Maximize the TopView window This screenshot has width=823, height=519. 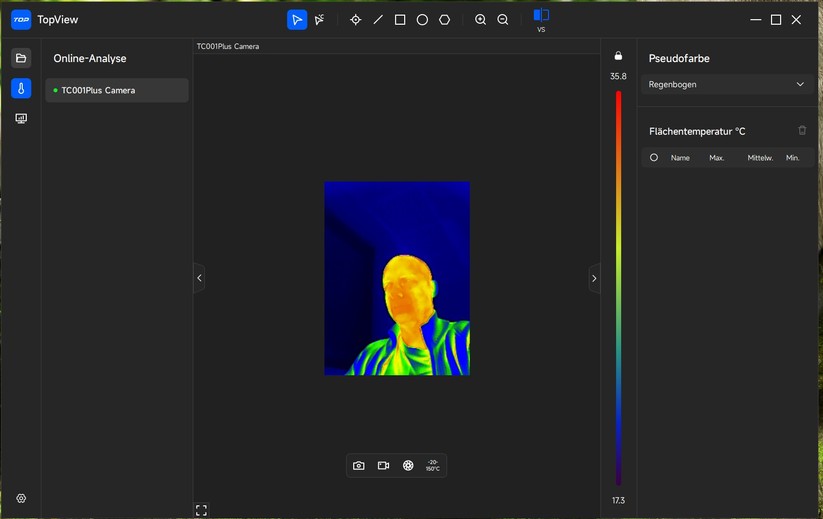tap(776, 20)
